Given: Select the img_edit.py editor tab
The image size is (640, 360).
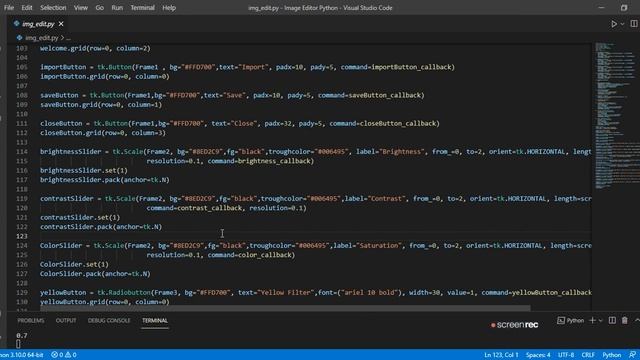Looking at the screenshot, I should coord(38,24).
